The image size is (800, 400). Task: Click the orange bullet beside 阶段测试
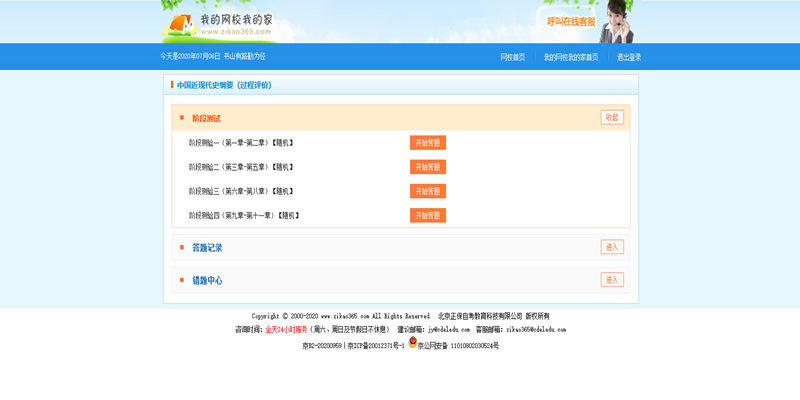(182, 118)
